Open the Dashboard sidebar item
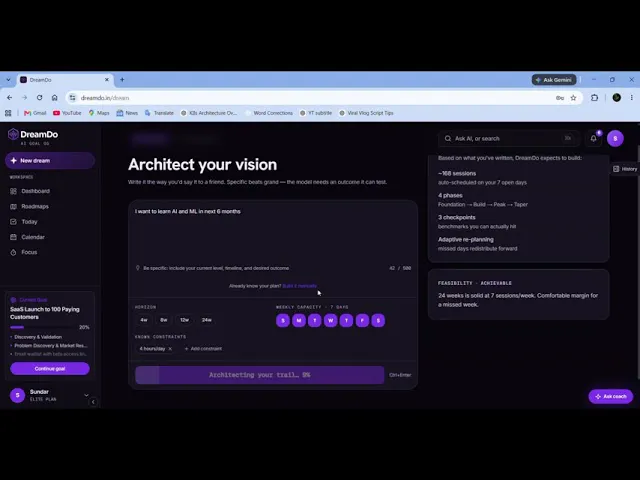This screenshot has width=640, height=480. (30, 191)
